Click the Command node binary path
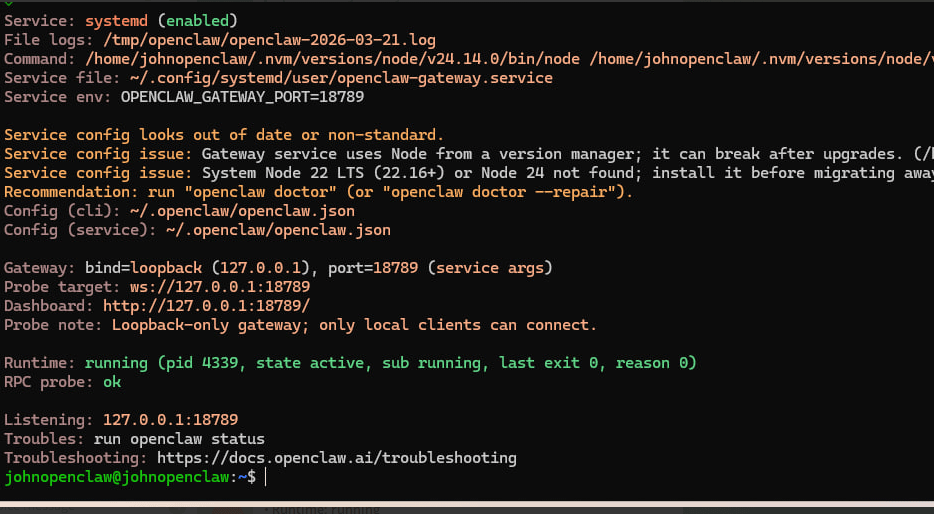This screenshot has height=514, width=934. (x=332, y=59)
